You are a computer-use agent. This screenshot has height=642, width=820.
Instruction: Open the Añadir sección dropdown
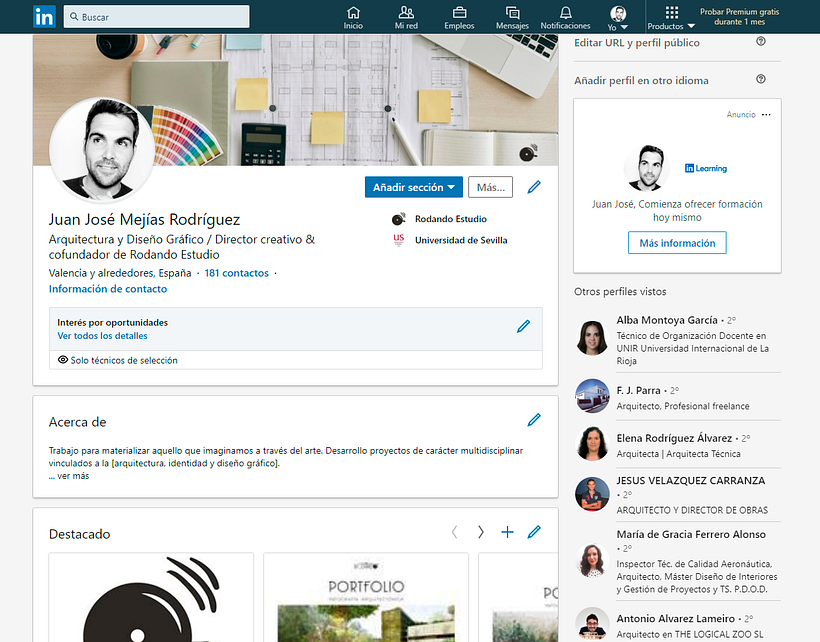click(415, 187)
